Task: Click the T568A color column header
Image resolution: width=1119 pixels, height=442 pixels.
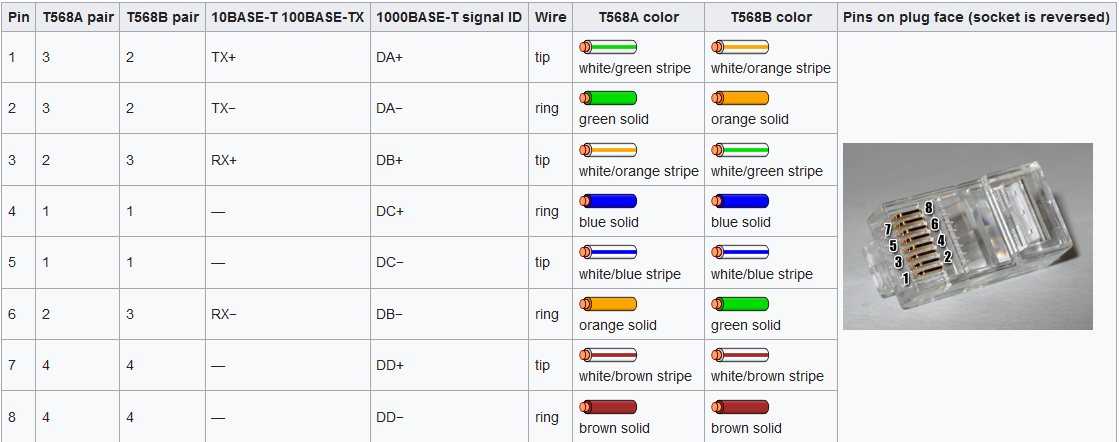Action: pyautogui.click(x=639, y=17)
